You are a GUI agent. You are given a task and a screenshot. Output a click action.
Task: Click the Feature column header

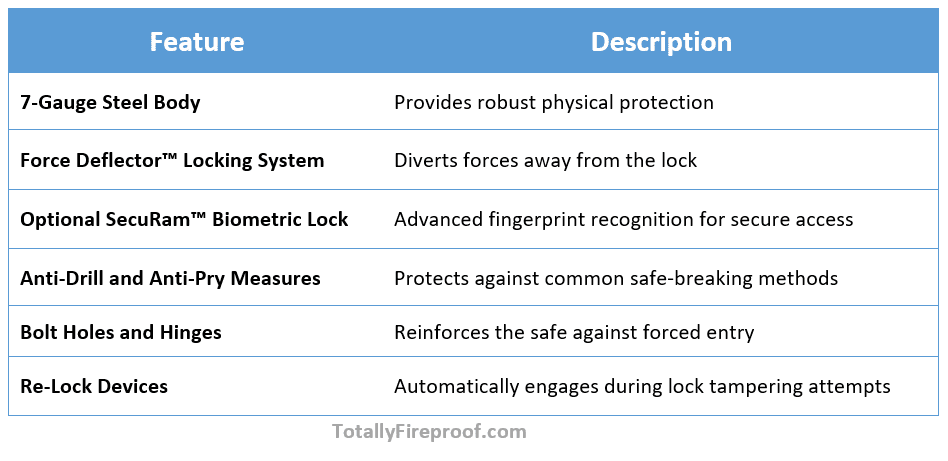coord(197,42)
